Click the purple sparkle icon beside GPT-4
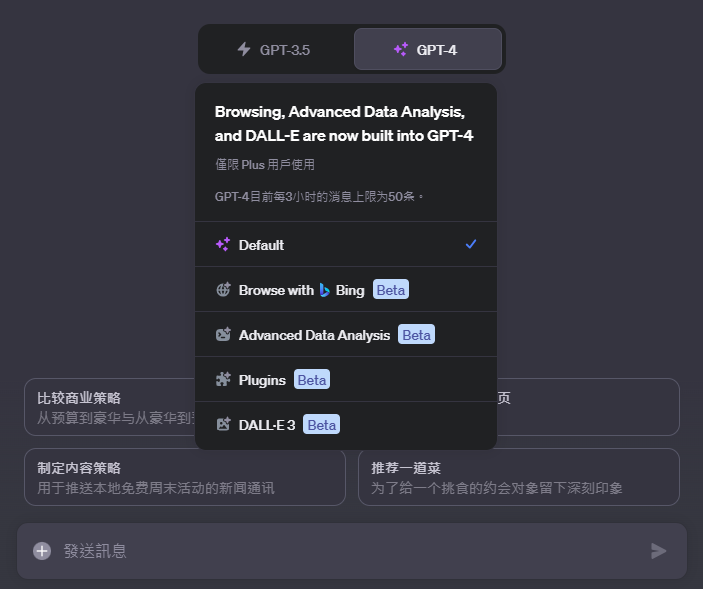Screen dimensions: 703x589 [x=401, y=49]
